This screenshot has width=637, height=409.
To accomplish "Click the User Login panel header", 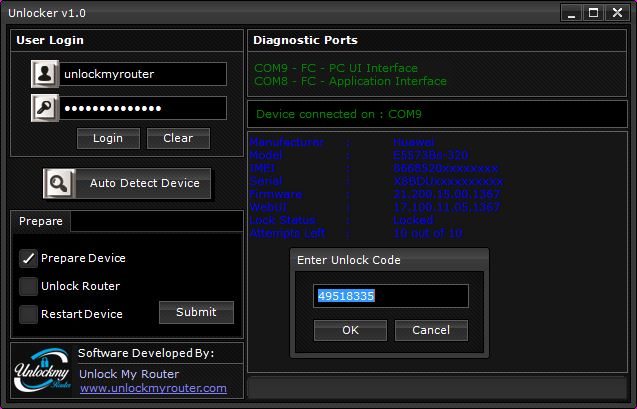I will tap(50, 40).
